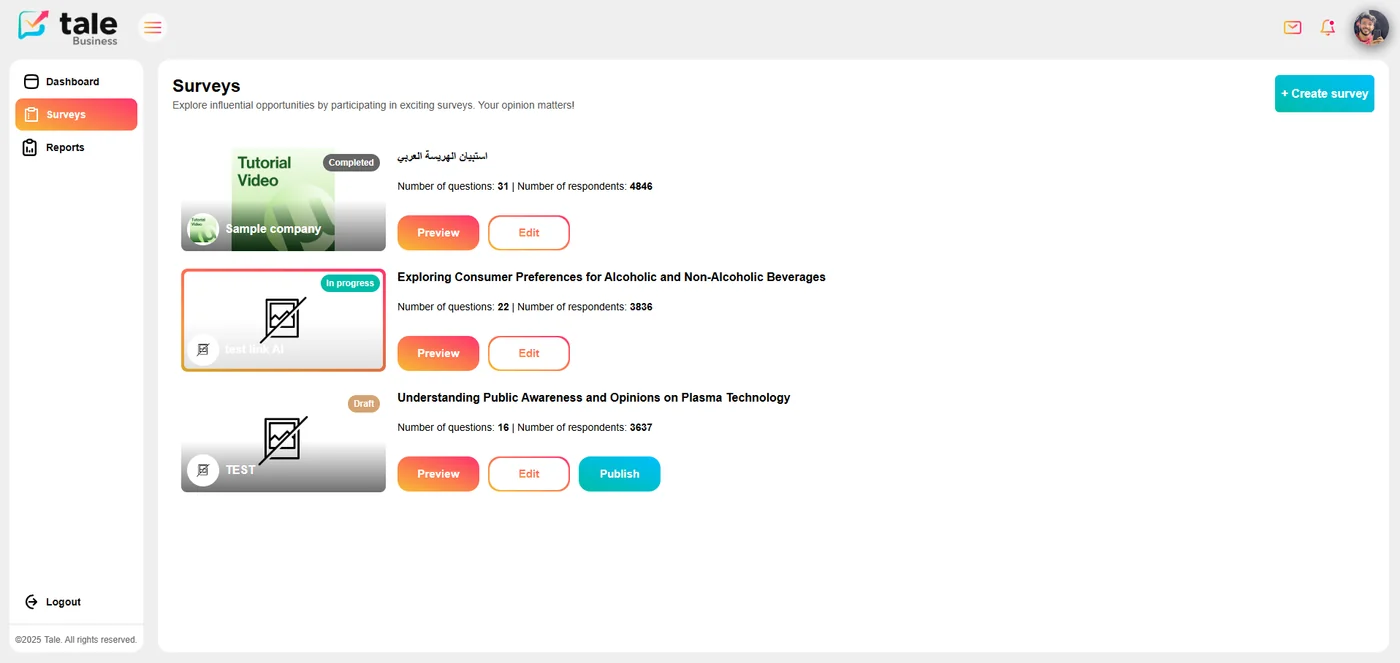Go to Dashboard in sidebar
The width and height of the screenshot is (1400, 663).
[x=72, y=82]
